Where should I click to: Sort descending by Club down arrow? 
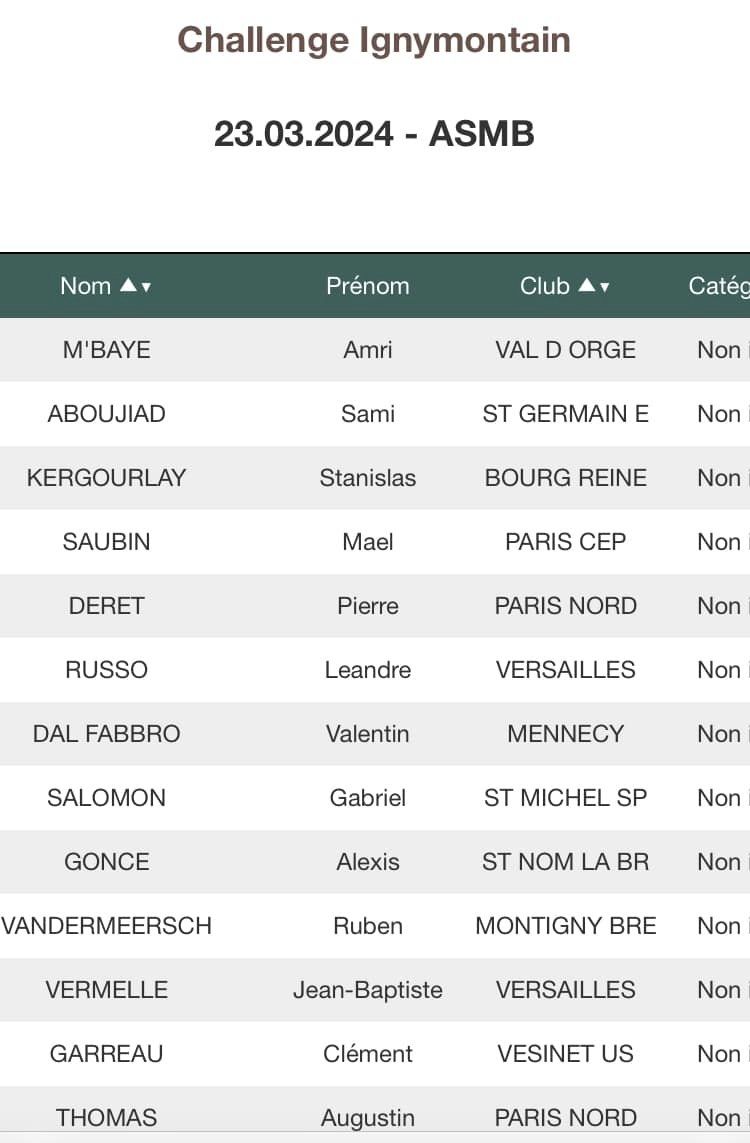click(x=604, y=287)
